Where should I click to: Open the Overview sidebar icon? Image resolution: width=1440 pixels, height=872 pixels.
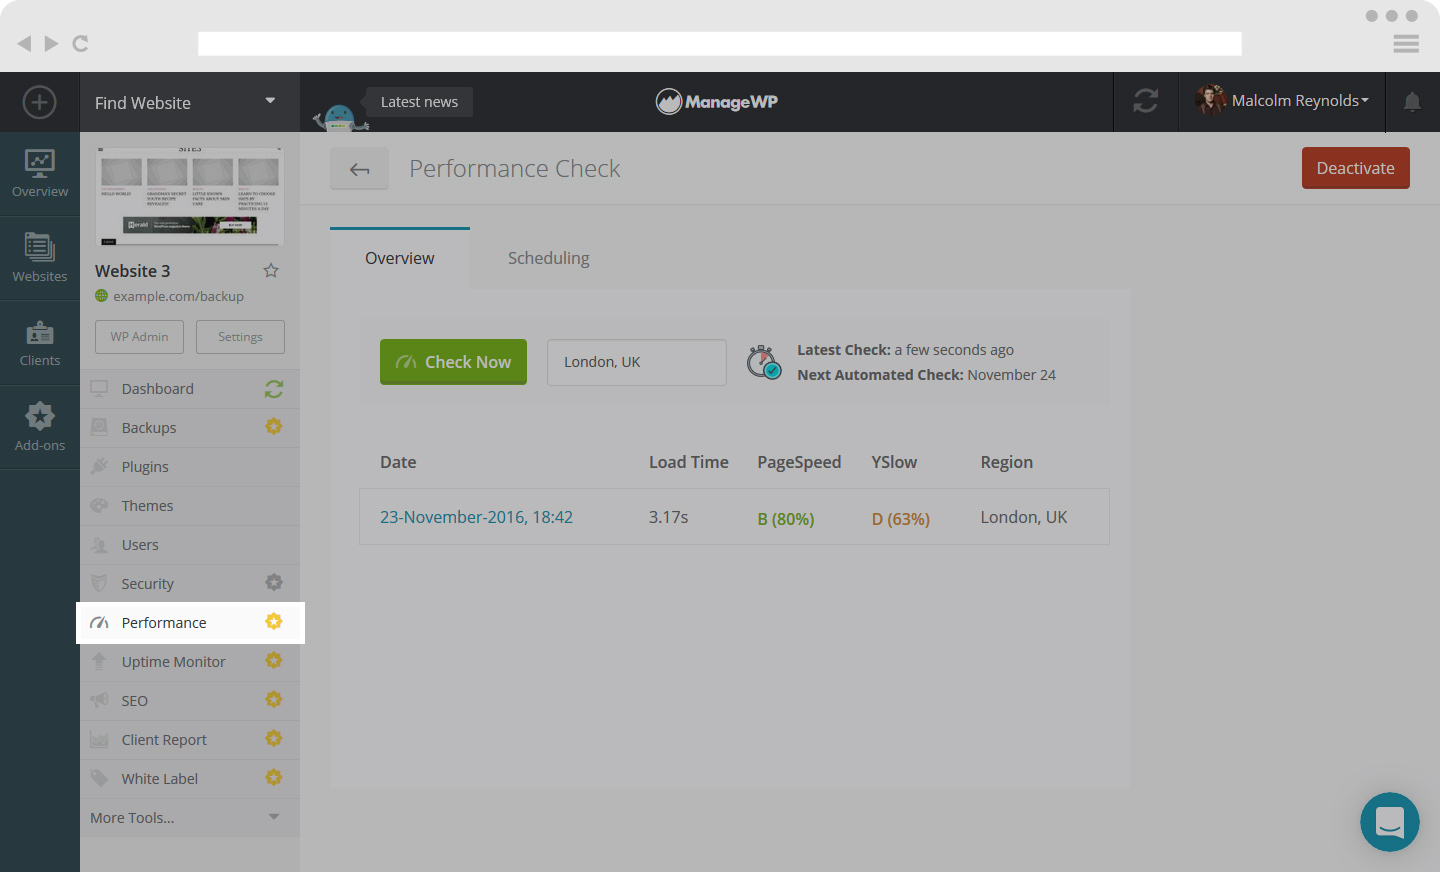[40, 174]
